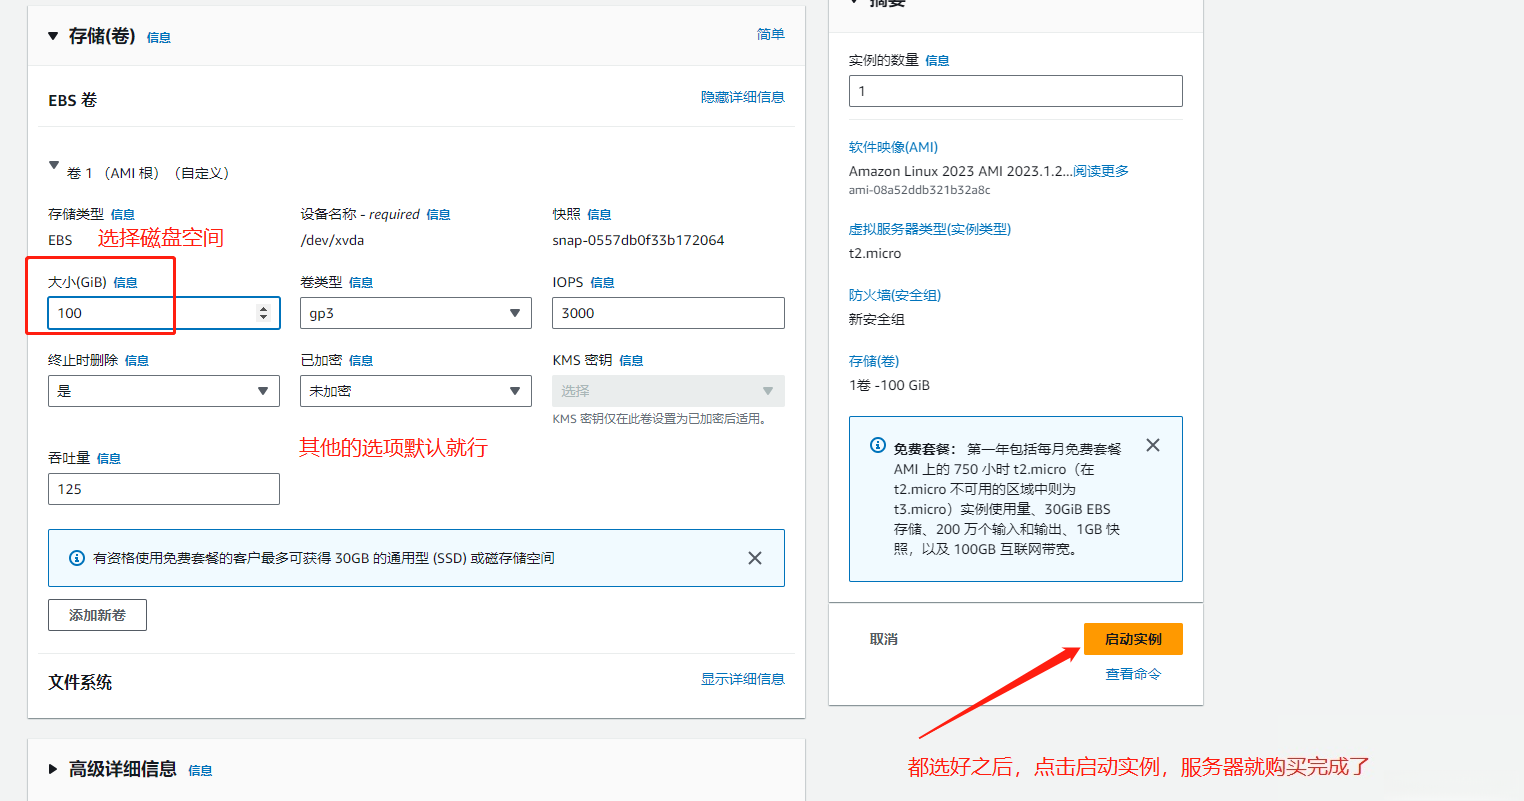Click the 查看命令 link
This screenshot has width=1524, height=801.
coord(1132,673)
